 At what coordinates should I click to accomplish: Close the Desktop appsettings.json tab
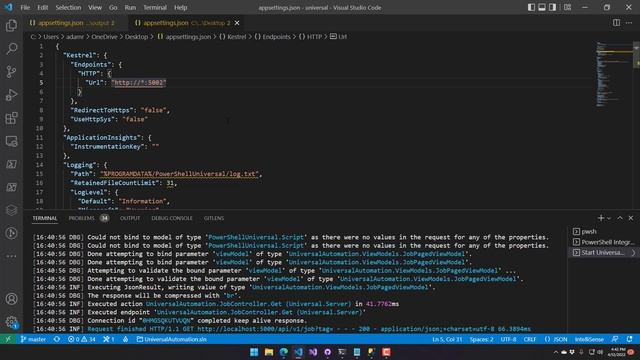237,23
